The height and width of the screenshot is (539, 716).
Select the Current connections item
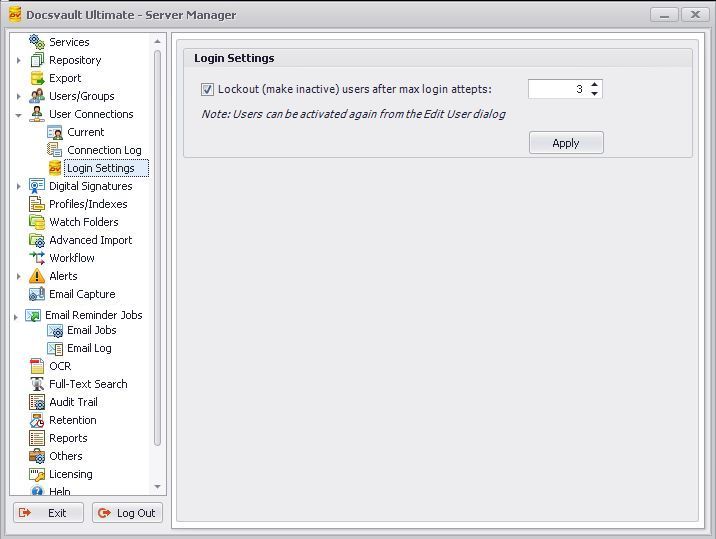point(86,132)
